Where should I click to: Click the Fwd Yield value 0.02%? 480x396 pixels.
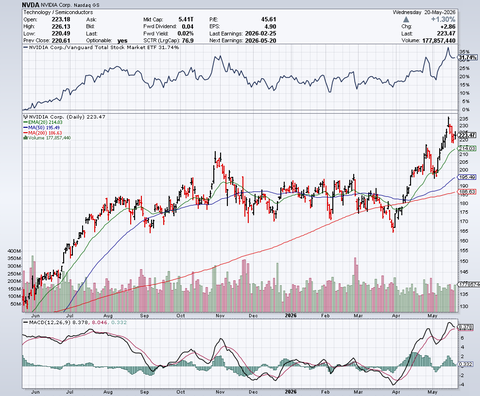186,34
